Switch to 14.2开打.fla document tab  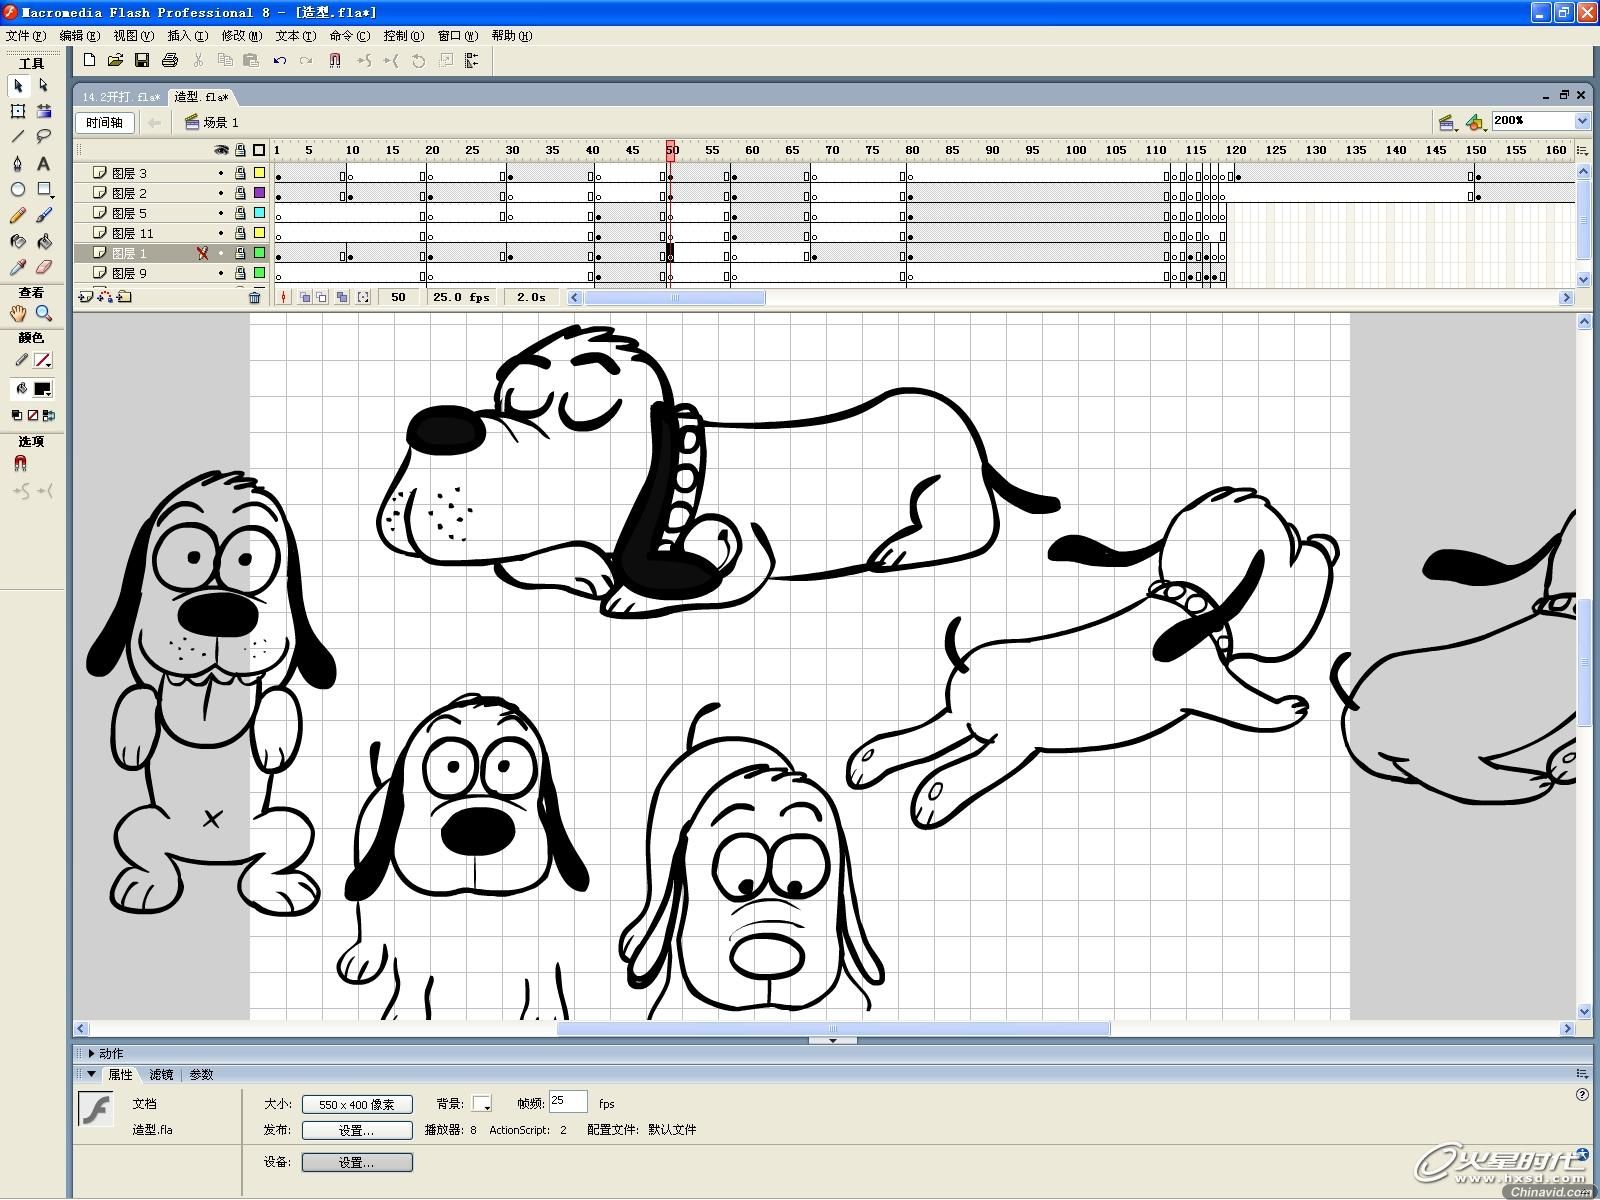(x=120, y=97)
